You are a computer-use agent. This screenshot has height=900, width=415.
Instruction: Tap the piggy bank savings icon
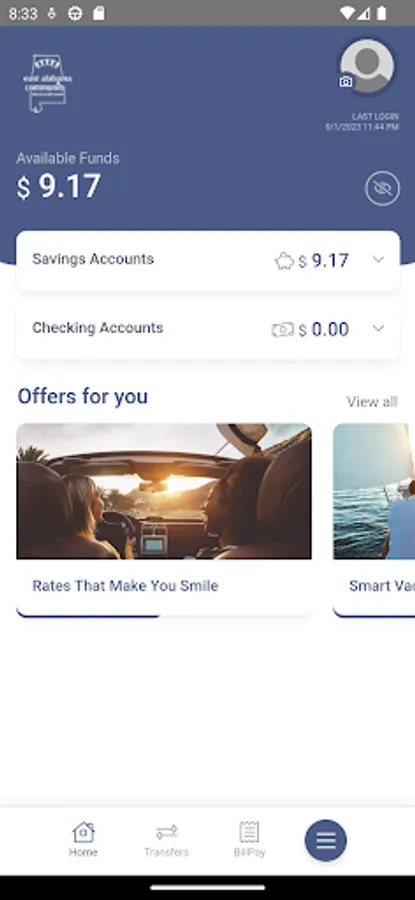284,262
